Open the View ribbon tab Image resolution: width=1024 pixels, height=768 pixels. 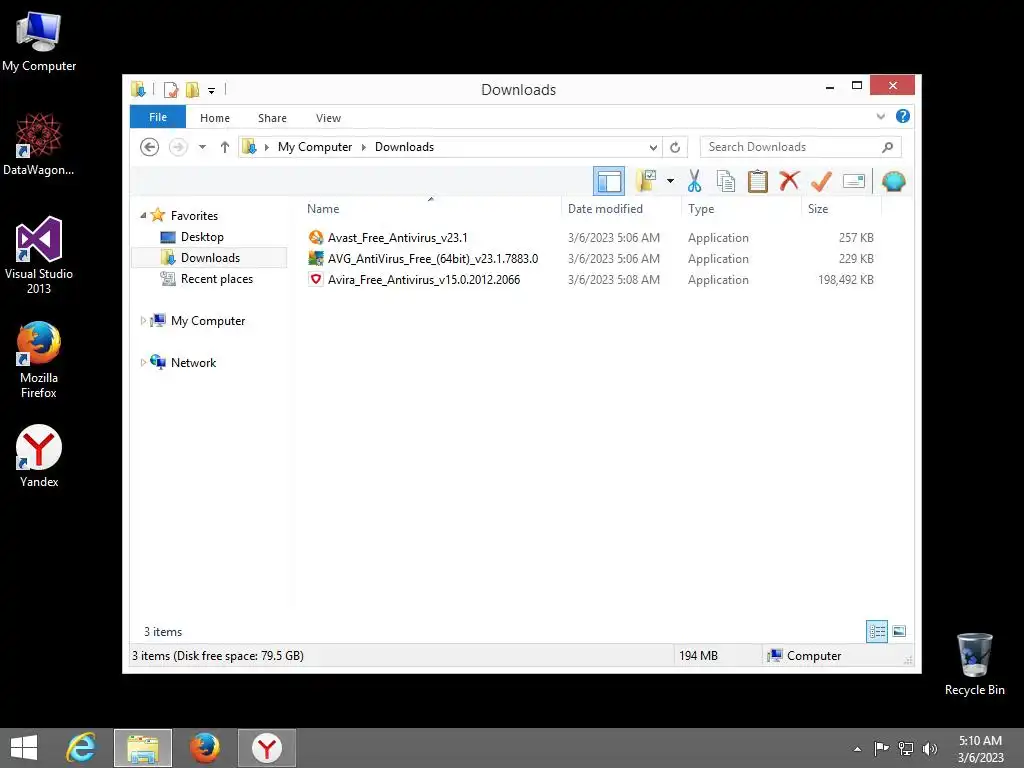[328, 118]
